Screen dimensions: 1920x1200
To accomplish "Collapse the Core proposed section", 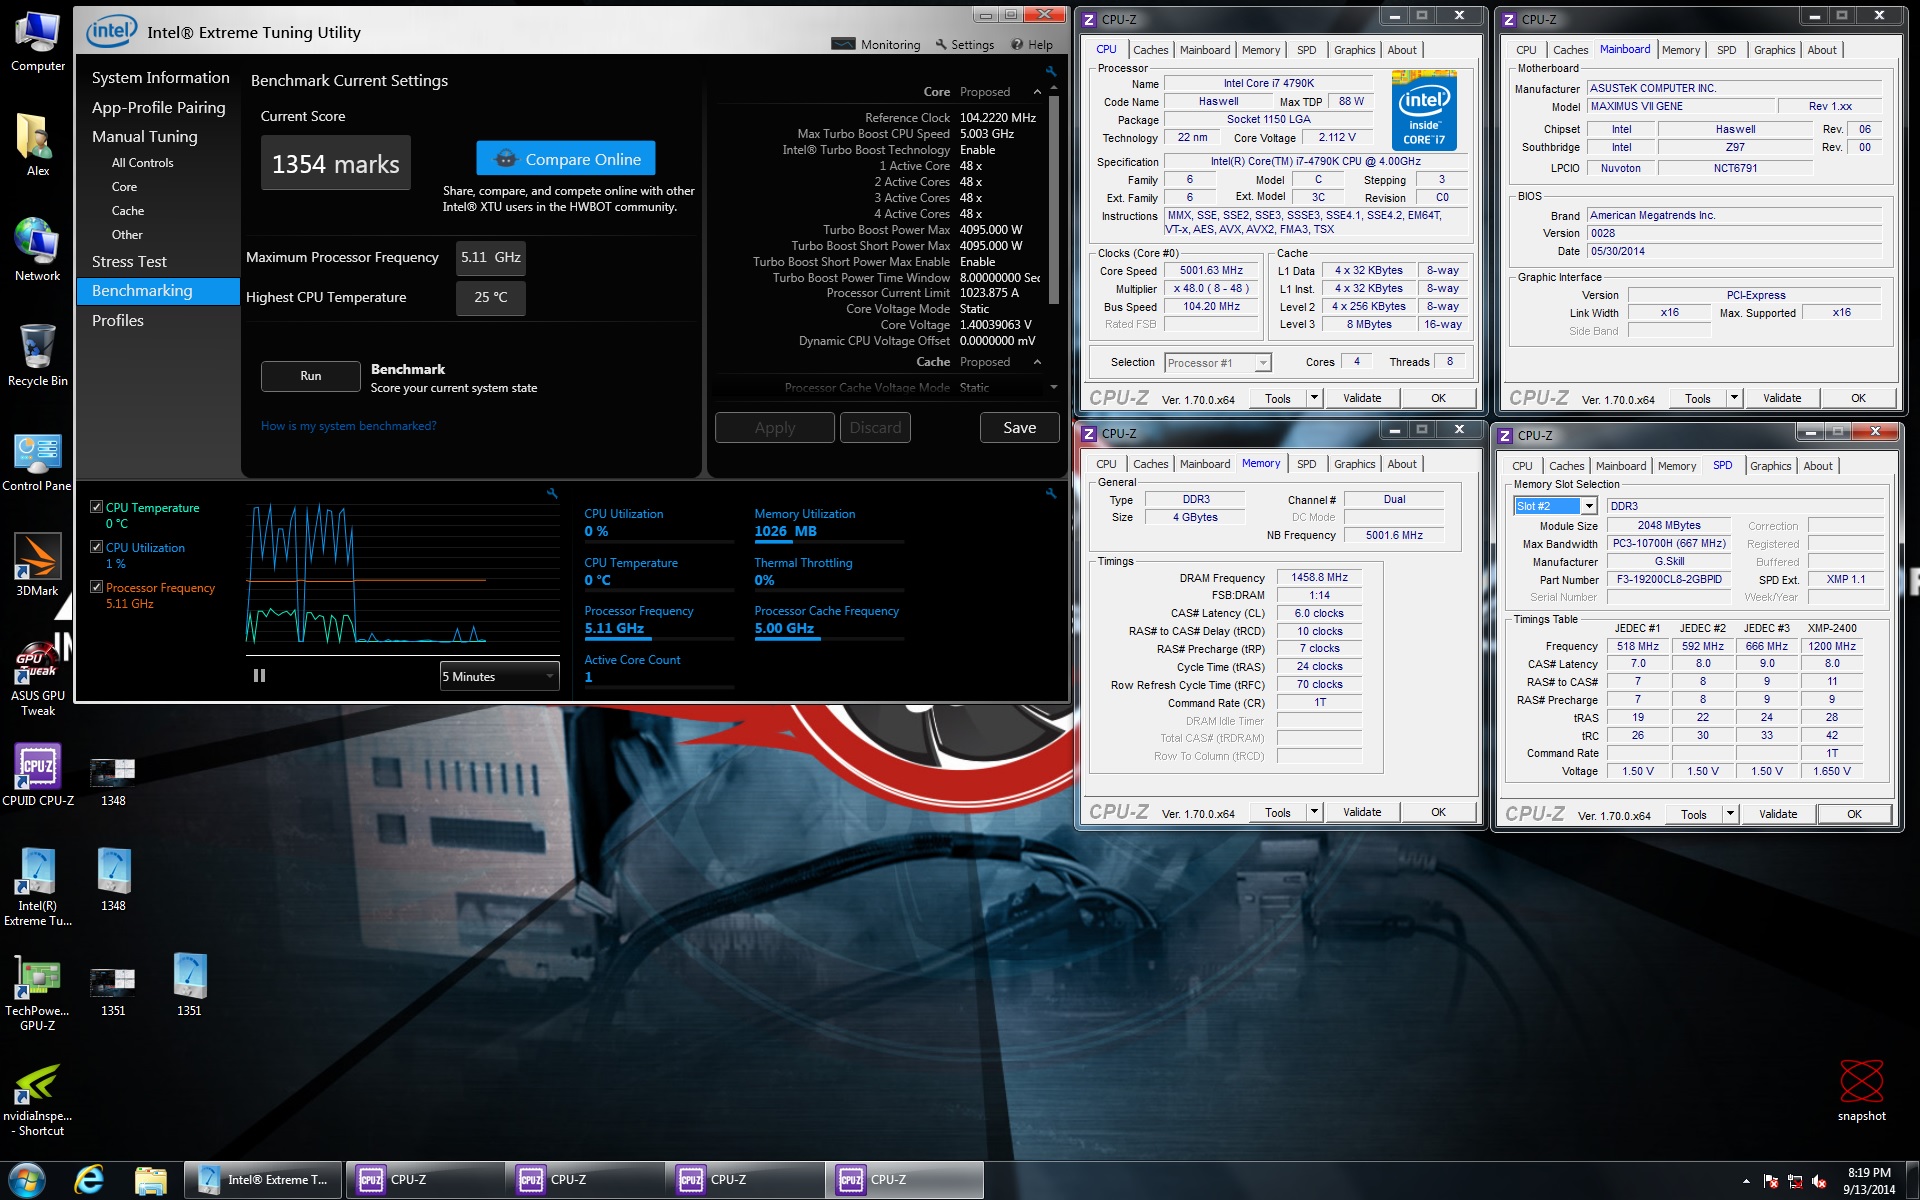I will click(x=1037, y=92).
